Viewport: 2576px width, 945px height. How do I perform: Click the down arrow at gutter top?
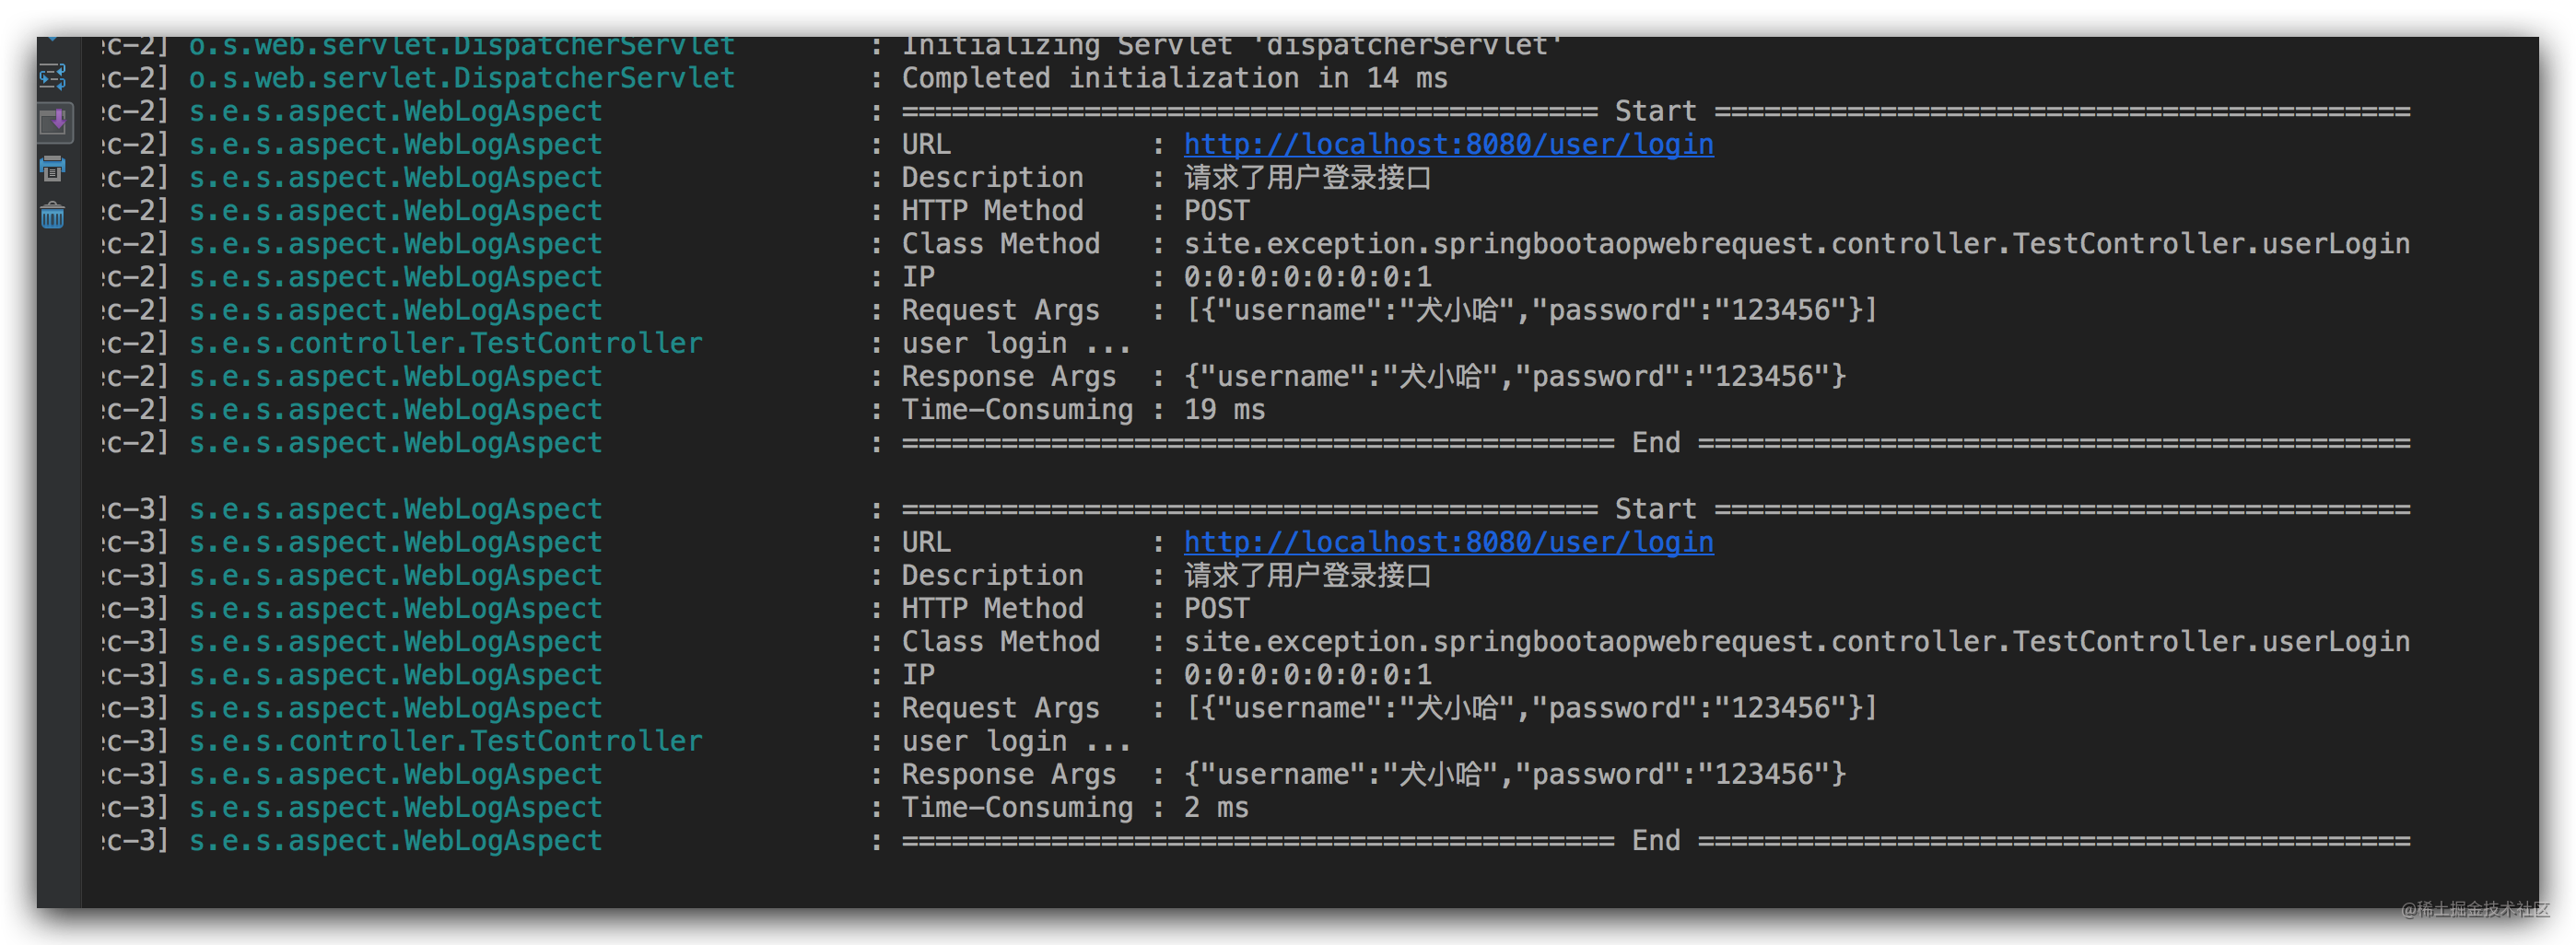tap(53, 40)
